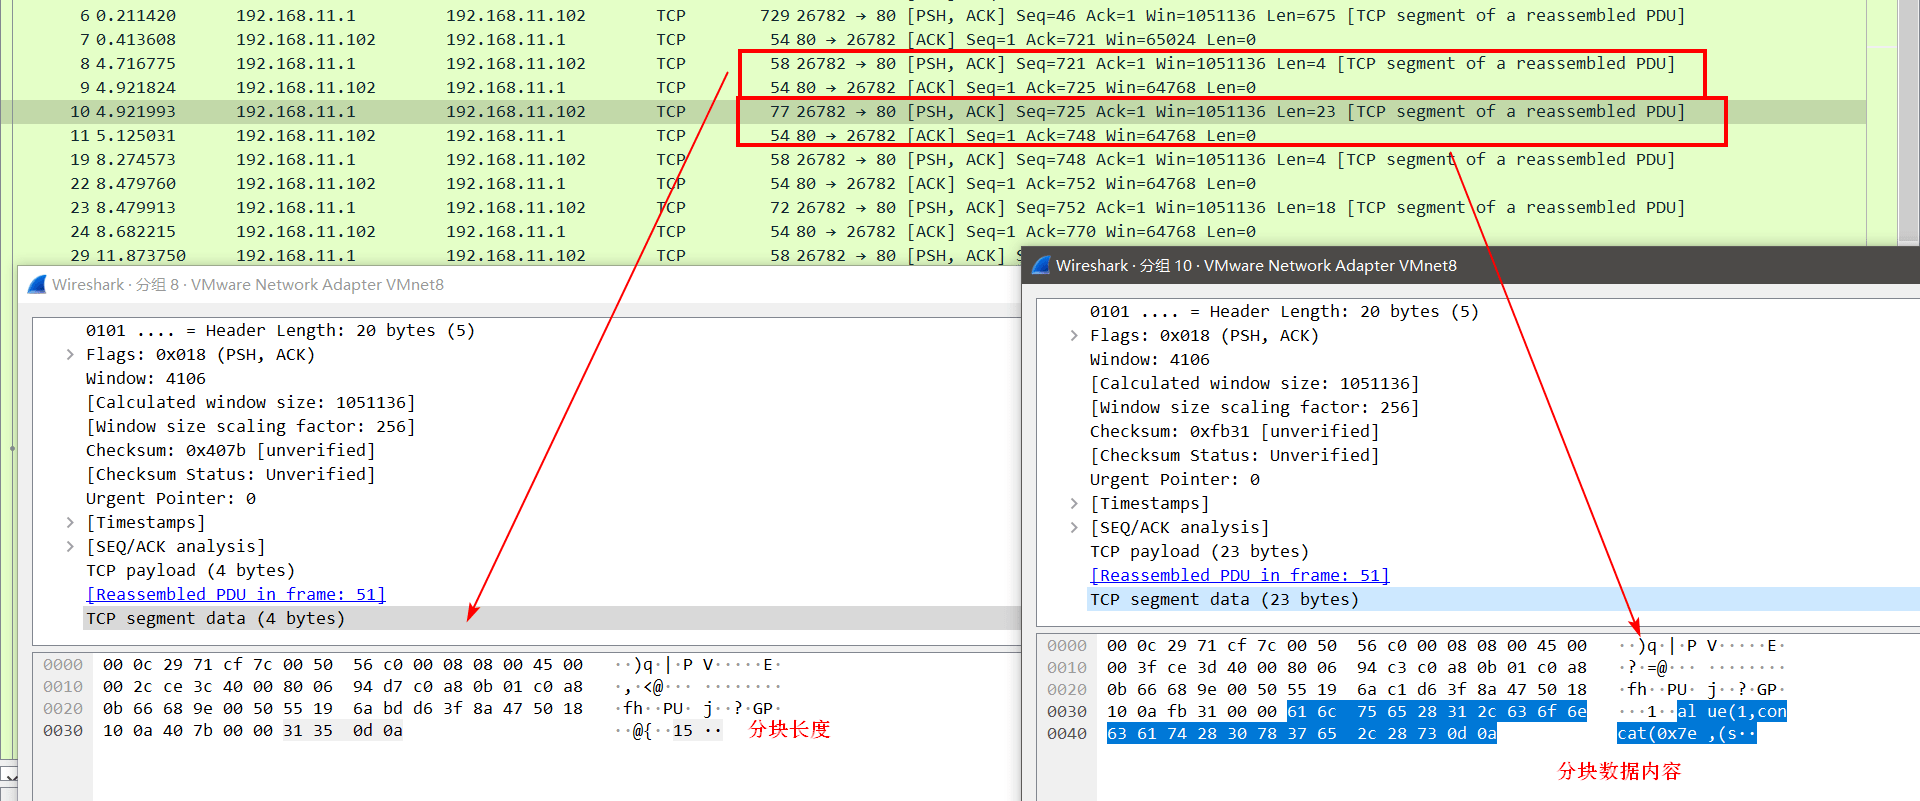The image size is (1920, 801).
Task: Click hex row 0020 in packet 10 window
Action: [x=1347, y=690]
